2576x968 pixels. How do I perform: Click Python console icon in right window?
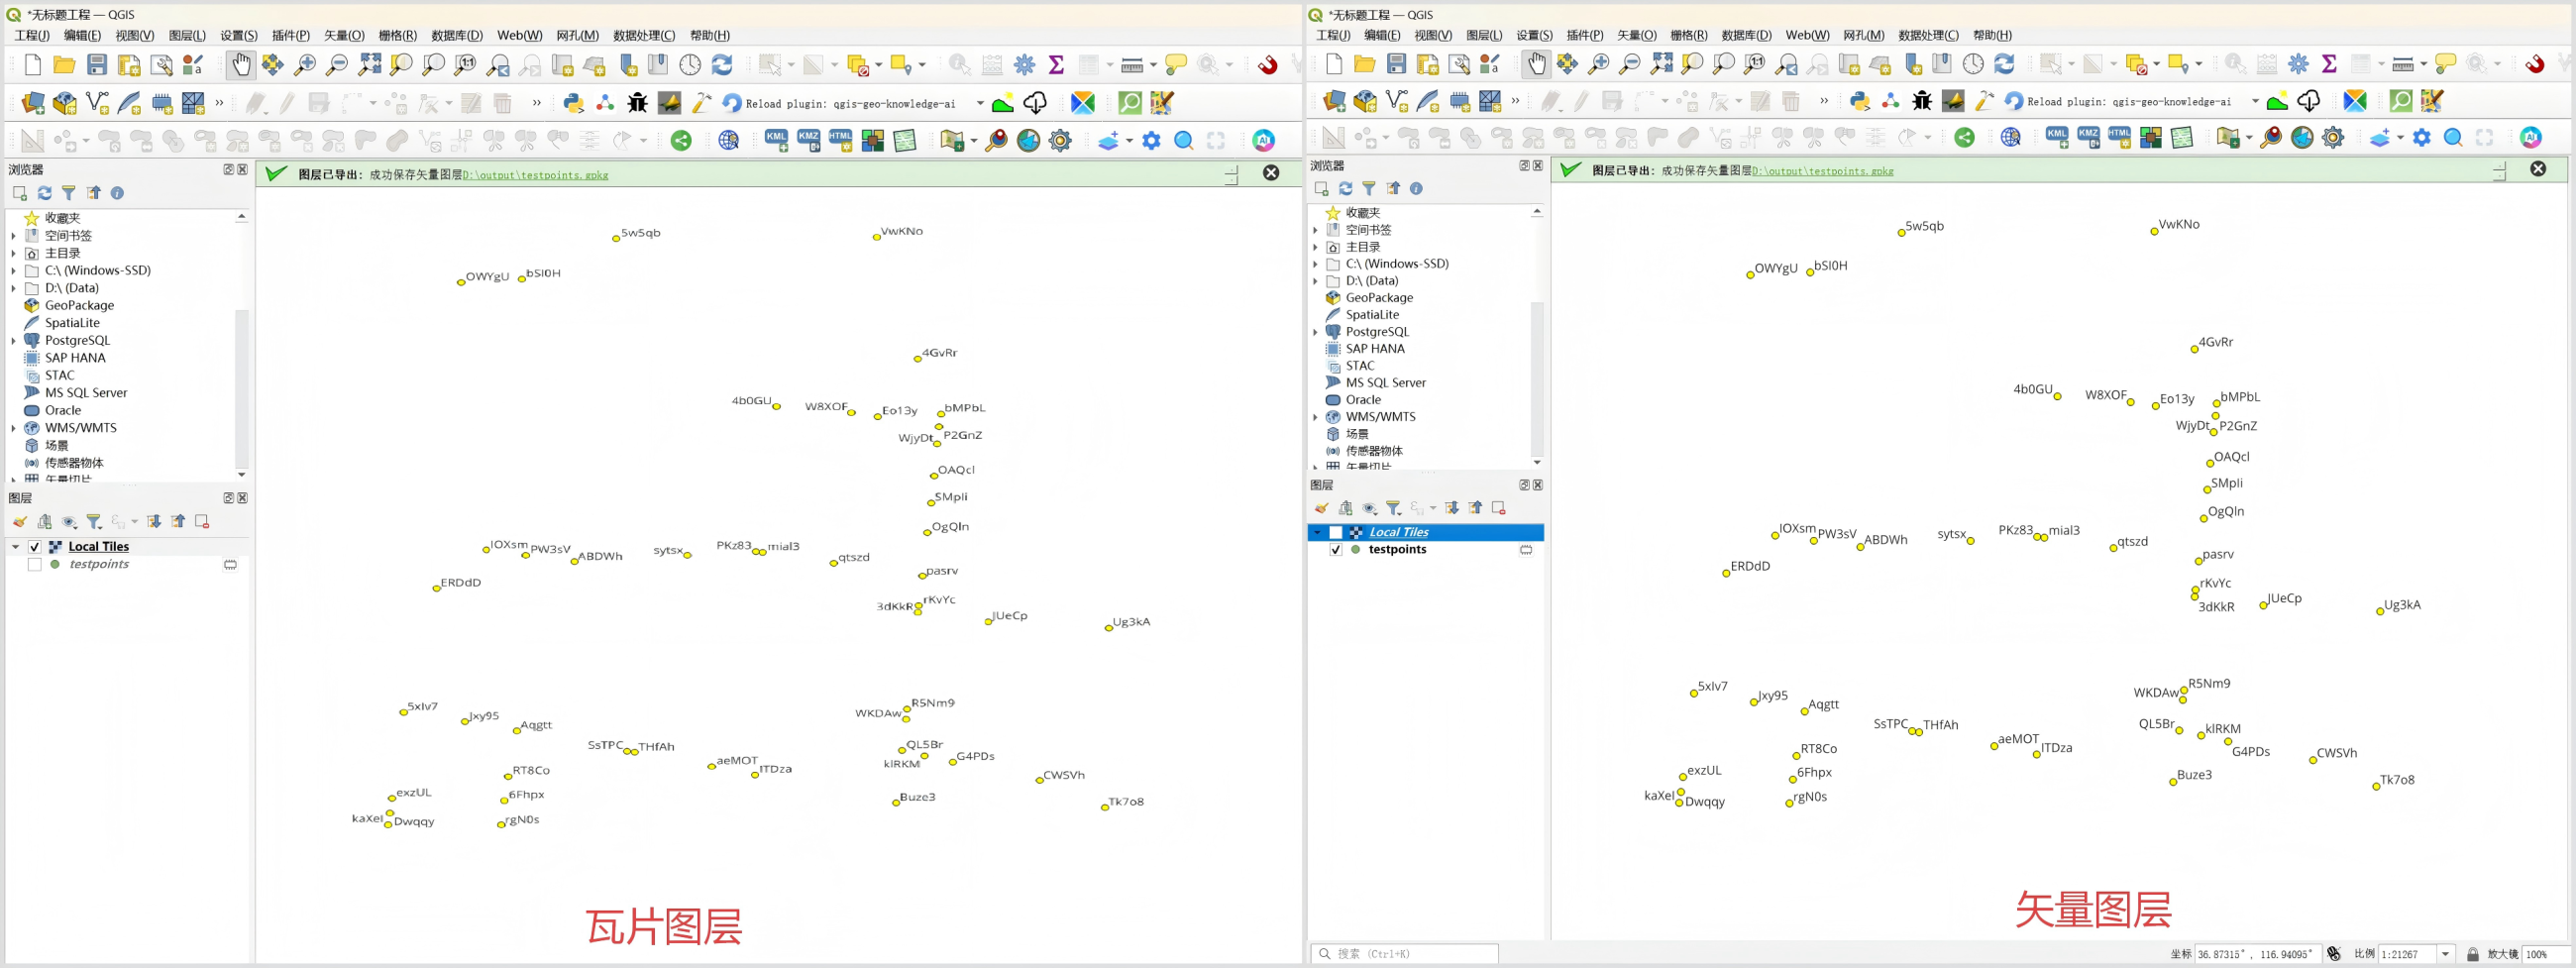click(x=1860, y=101)
